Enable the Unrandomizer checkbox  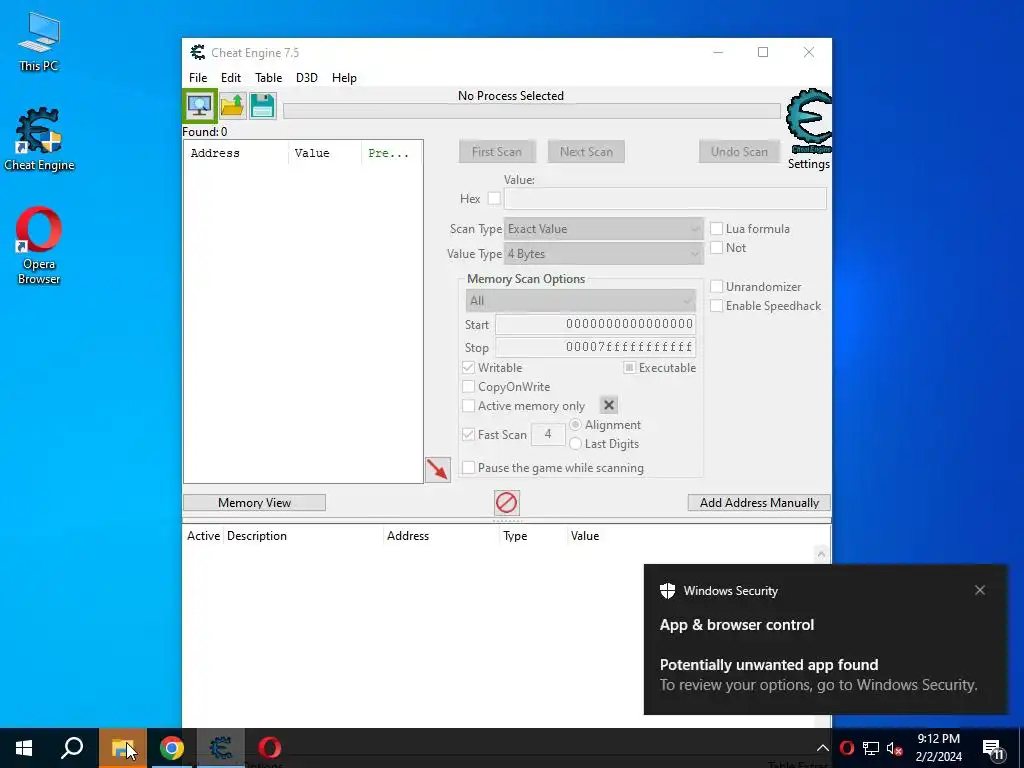coord(716,287)
